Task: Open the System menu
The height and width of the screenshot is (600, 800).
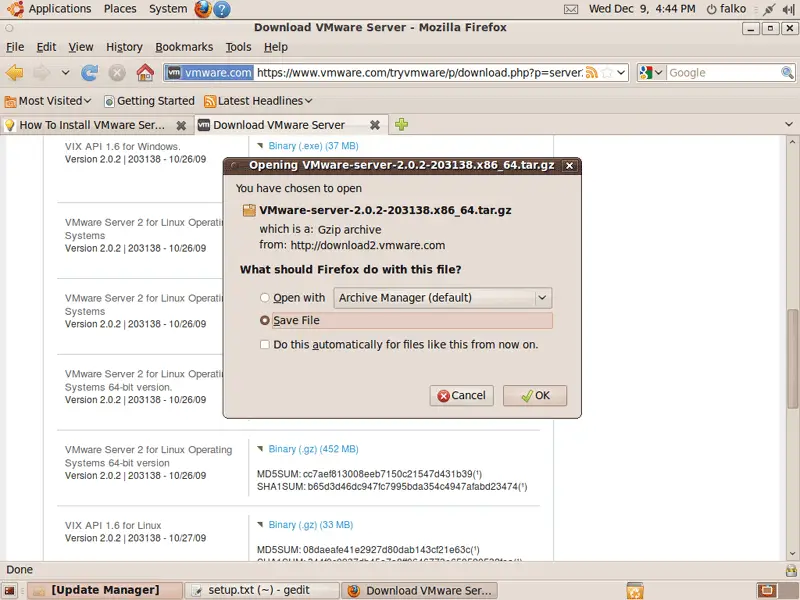Action: pyautogui.click(x=168, y=9)
